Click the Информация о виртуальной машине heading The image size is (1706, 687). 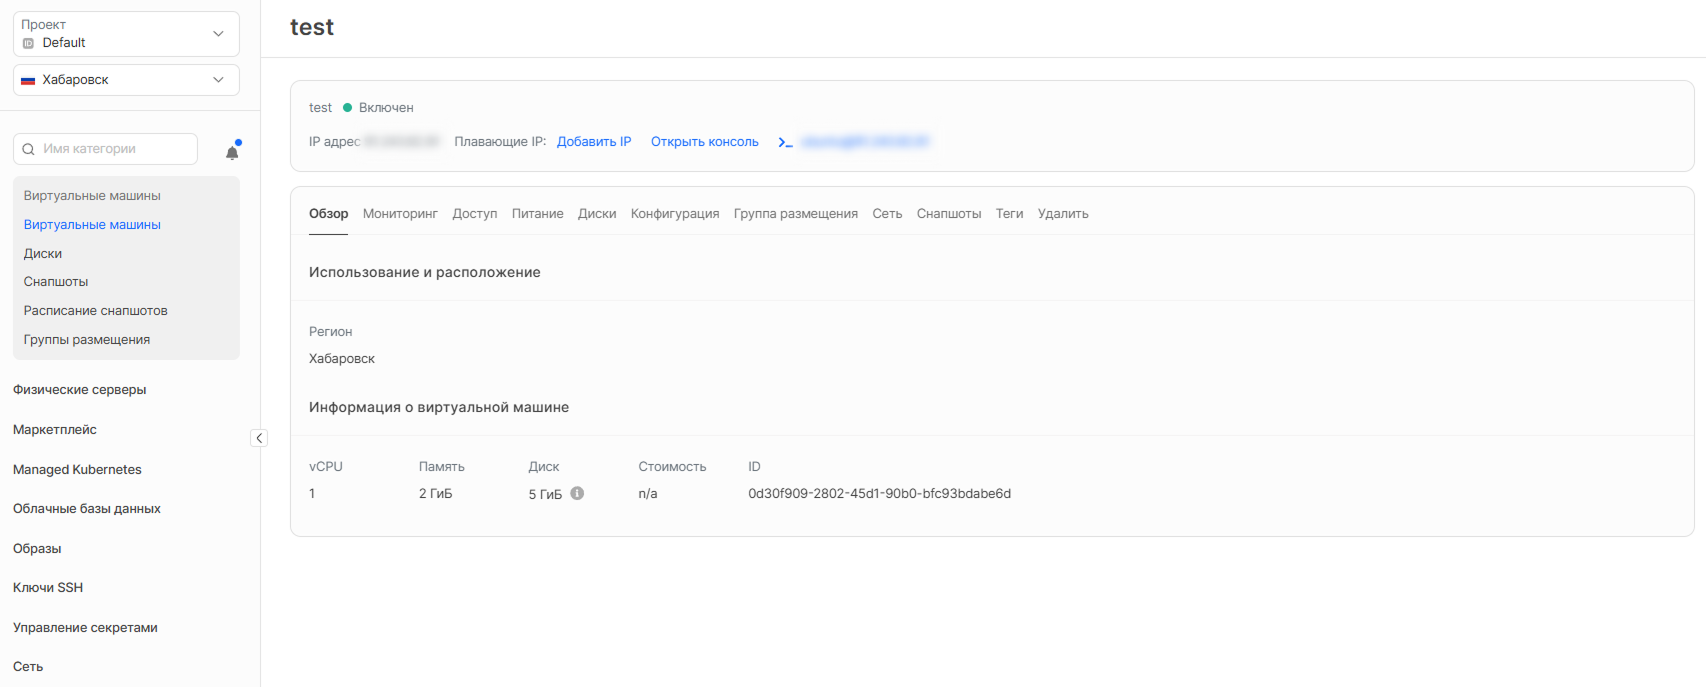pyautogui.click(x=439, y=407)
